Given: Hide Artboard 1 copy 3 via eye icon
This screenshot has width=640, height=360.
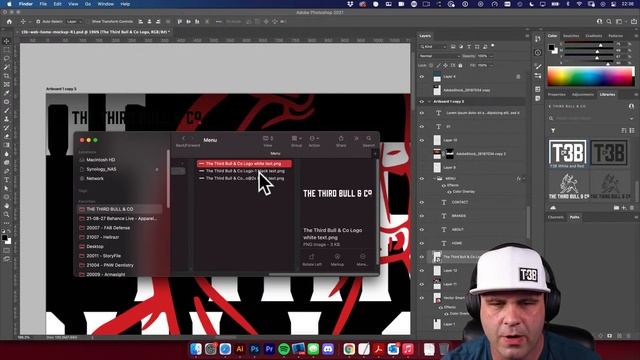Looking at the screenshot, I should 422,102.
